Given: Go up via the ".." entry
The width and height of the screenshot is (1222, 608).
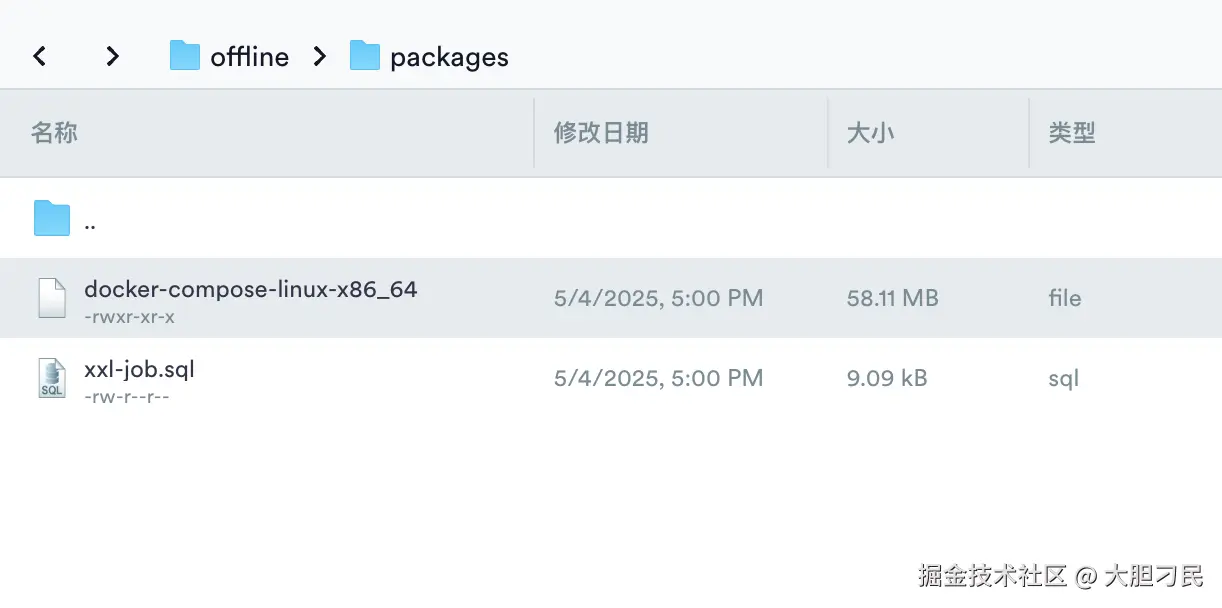Looking at the screenshot, I should click(x=90, y=223).
